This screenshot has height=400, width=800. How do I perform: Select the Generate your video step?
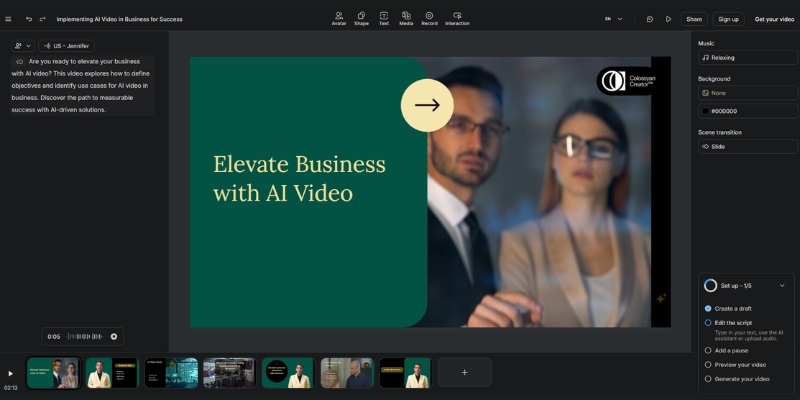[737, 379]
